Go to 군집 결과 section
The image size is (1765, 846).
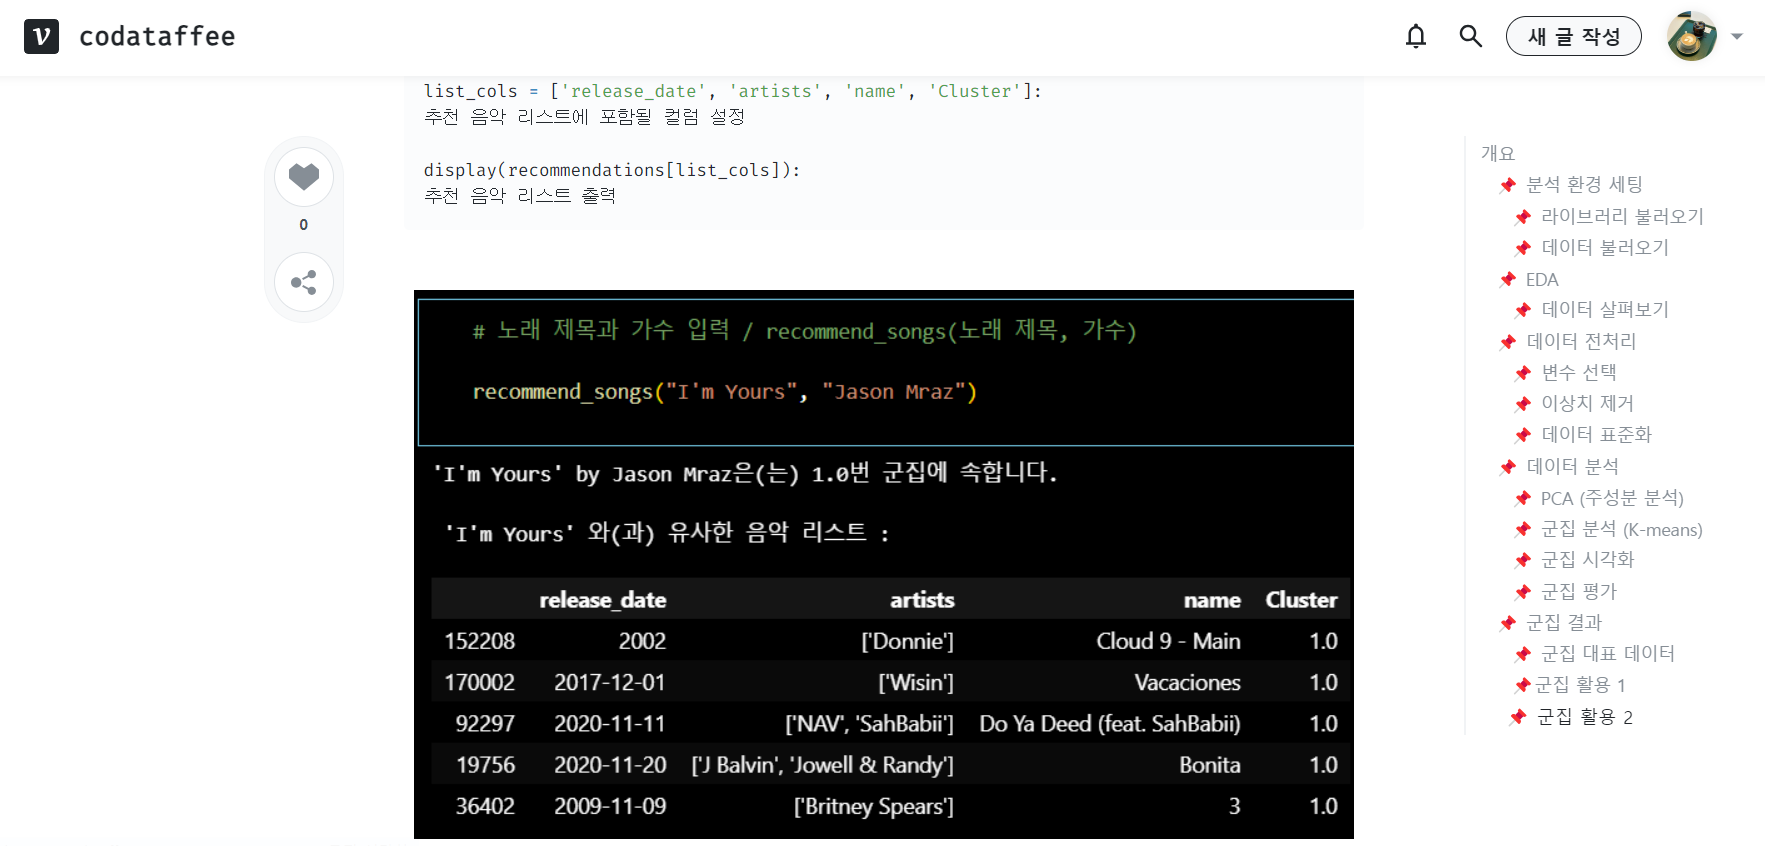point(1564,623)
